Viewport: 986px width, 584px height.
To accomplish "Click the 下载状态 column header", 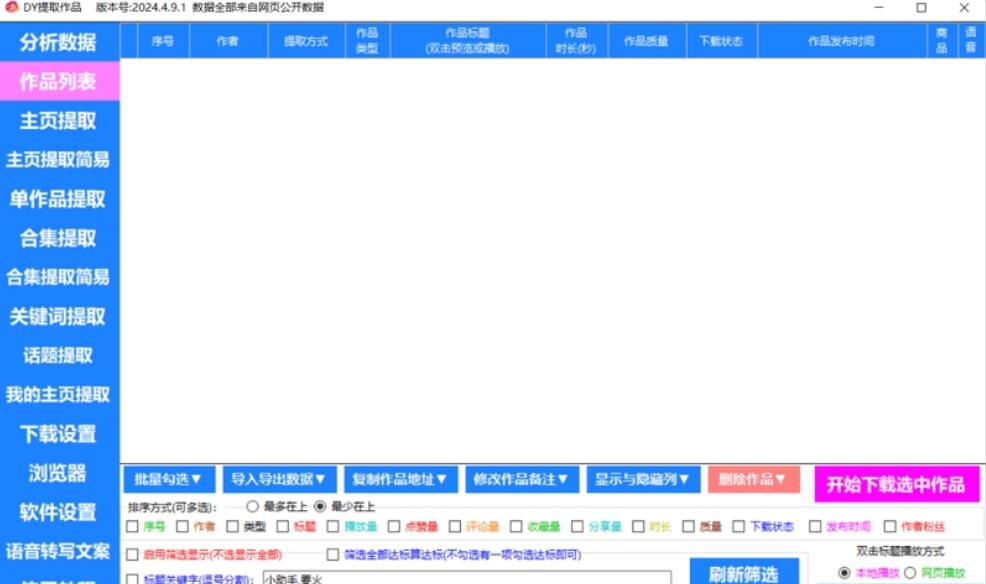I will click(721, 41).
